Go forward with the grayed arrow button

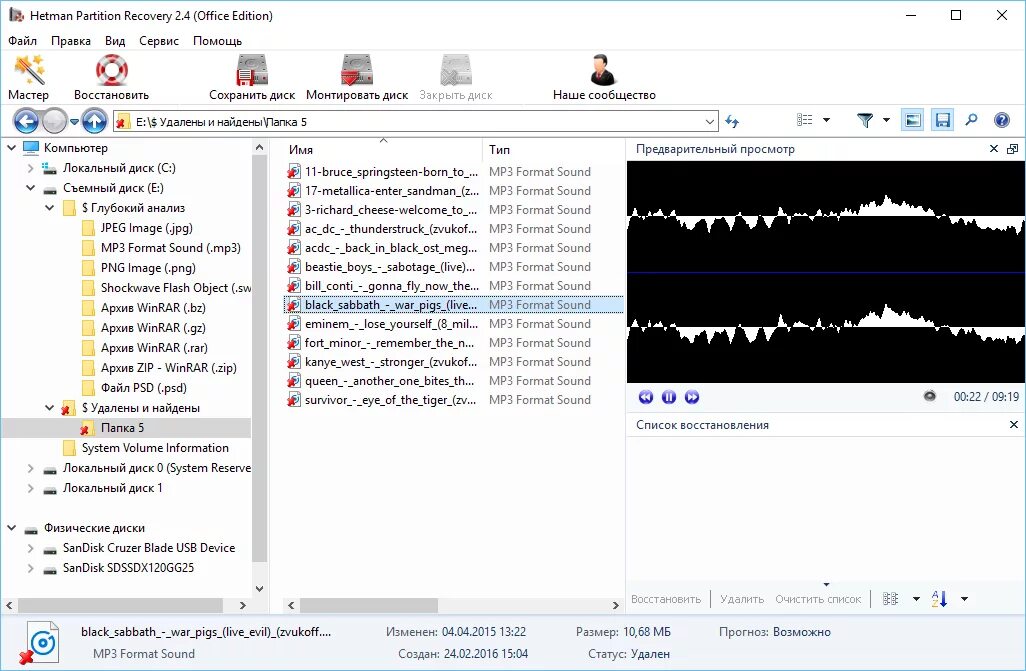click(x=54, y=121)
